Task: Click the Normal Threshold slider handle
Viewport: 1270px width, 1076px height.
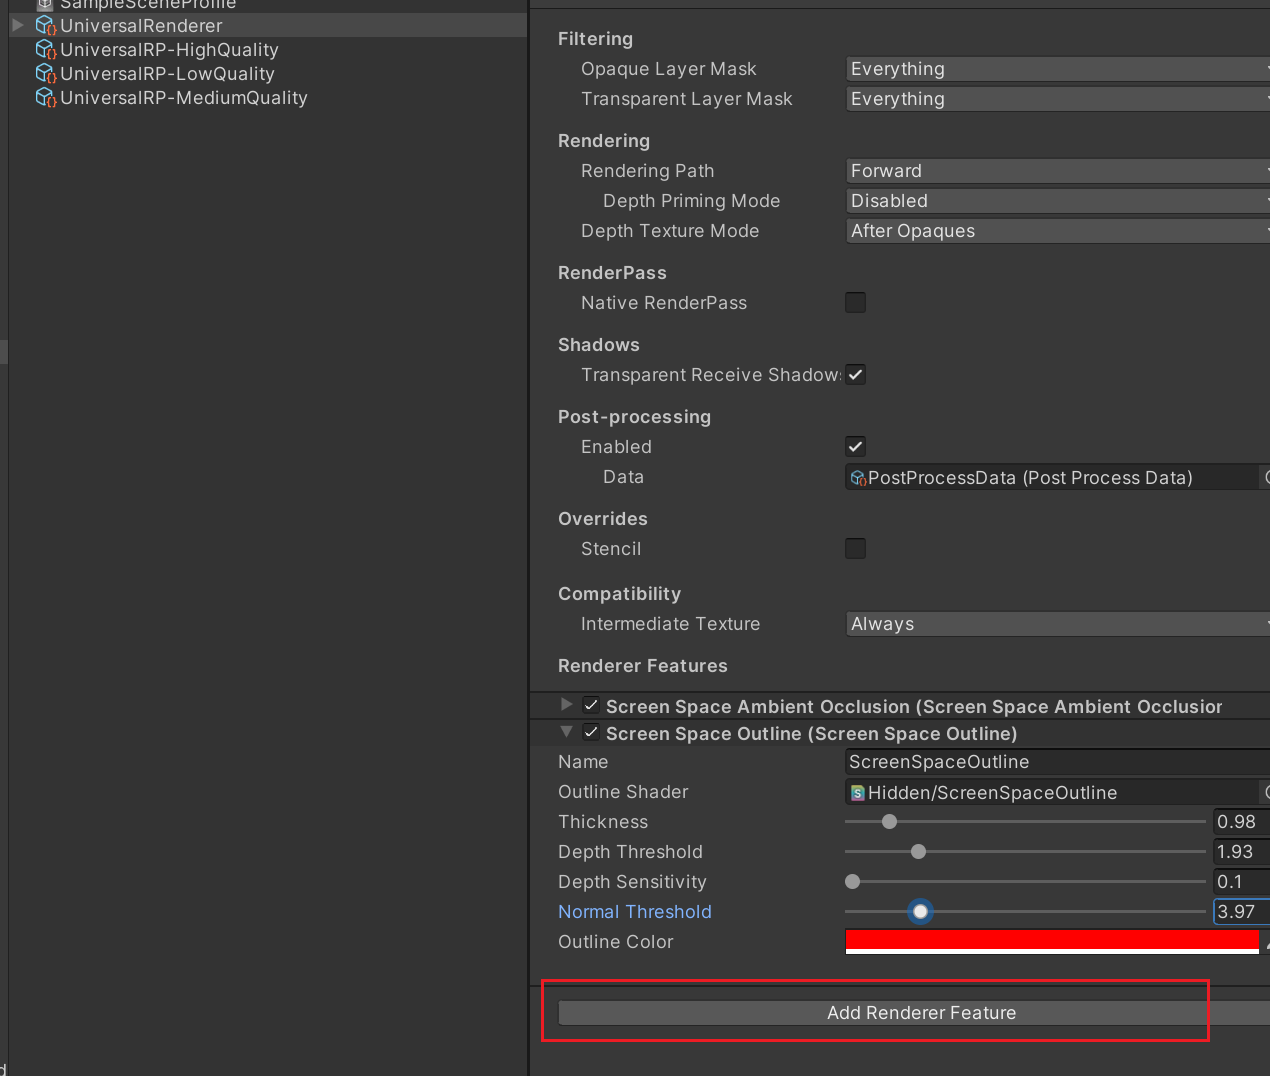Action: (920, 912)
